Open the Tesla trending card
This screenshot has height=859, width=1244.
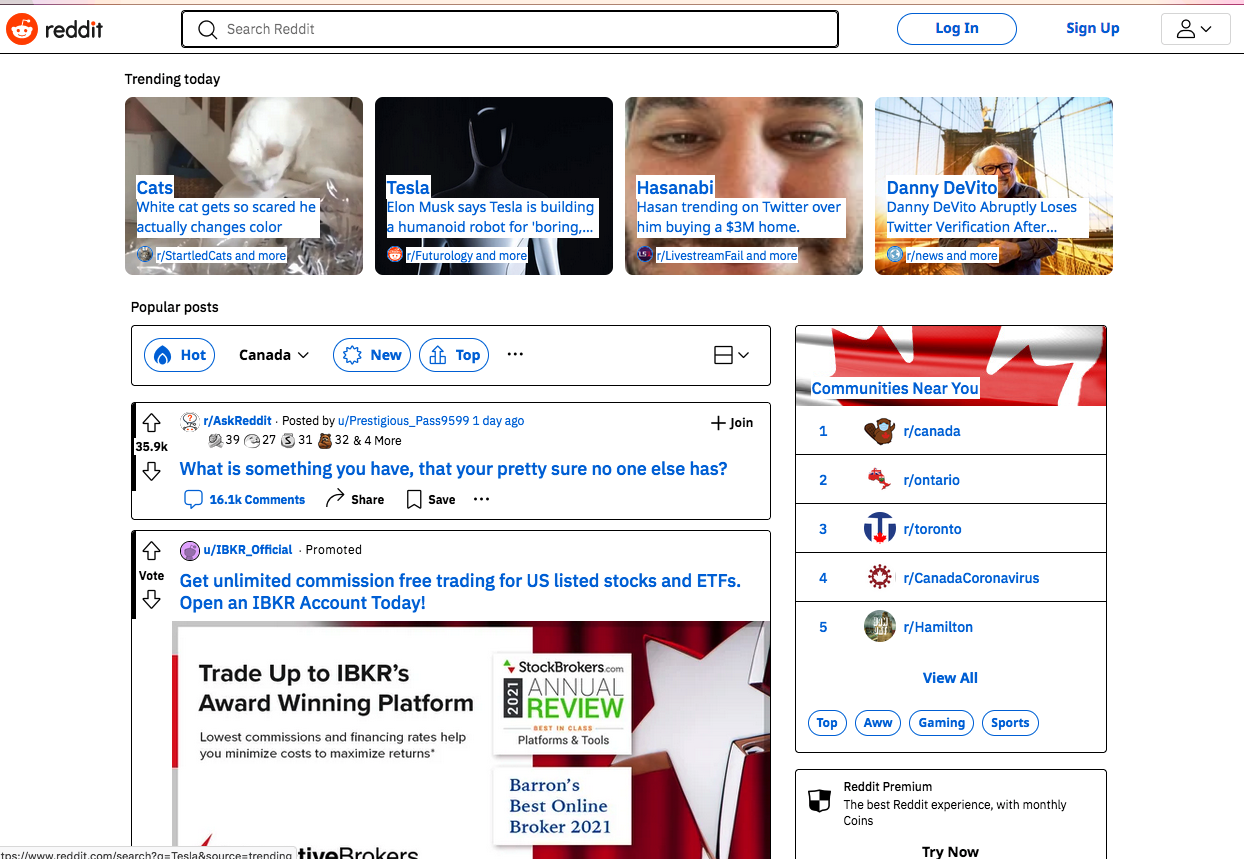pyautogui.click(x=494, y=186)
